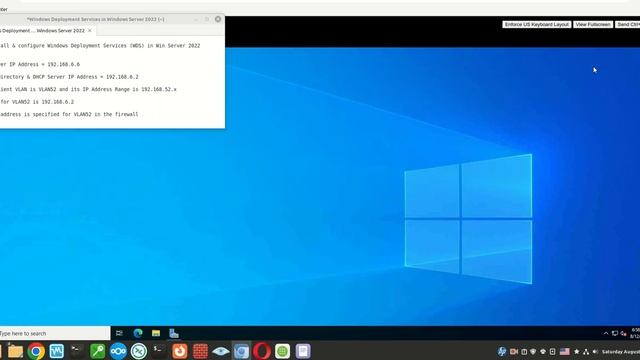
Task: Click line ending 'Win Server 2022'
Action: (100, 46)
